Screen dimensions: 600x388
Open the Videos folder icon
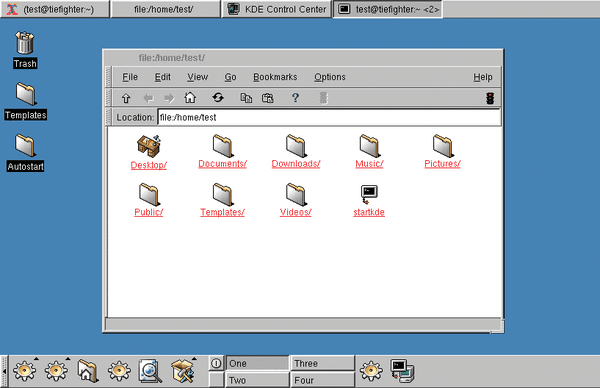click(296, 194)
